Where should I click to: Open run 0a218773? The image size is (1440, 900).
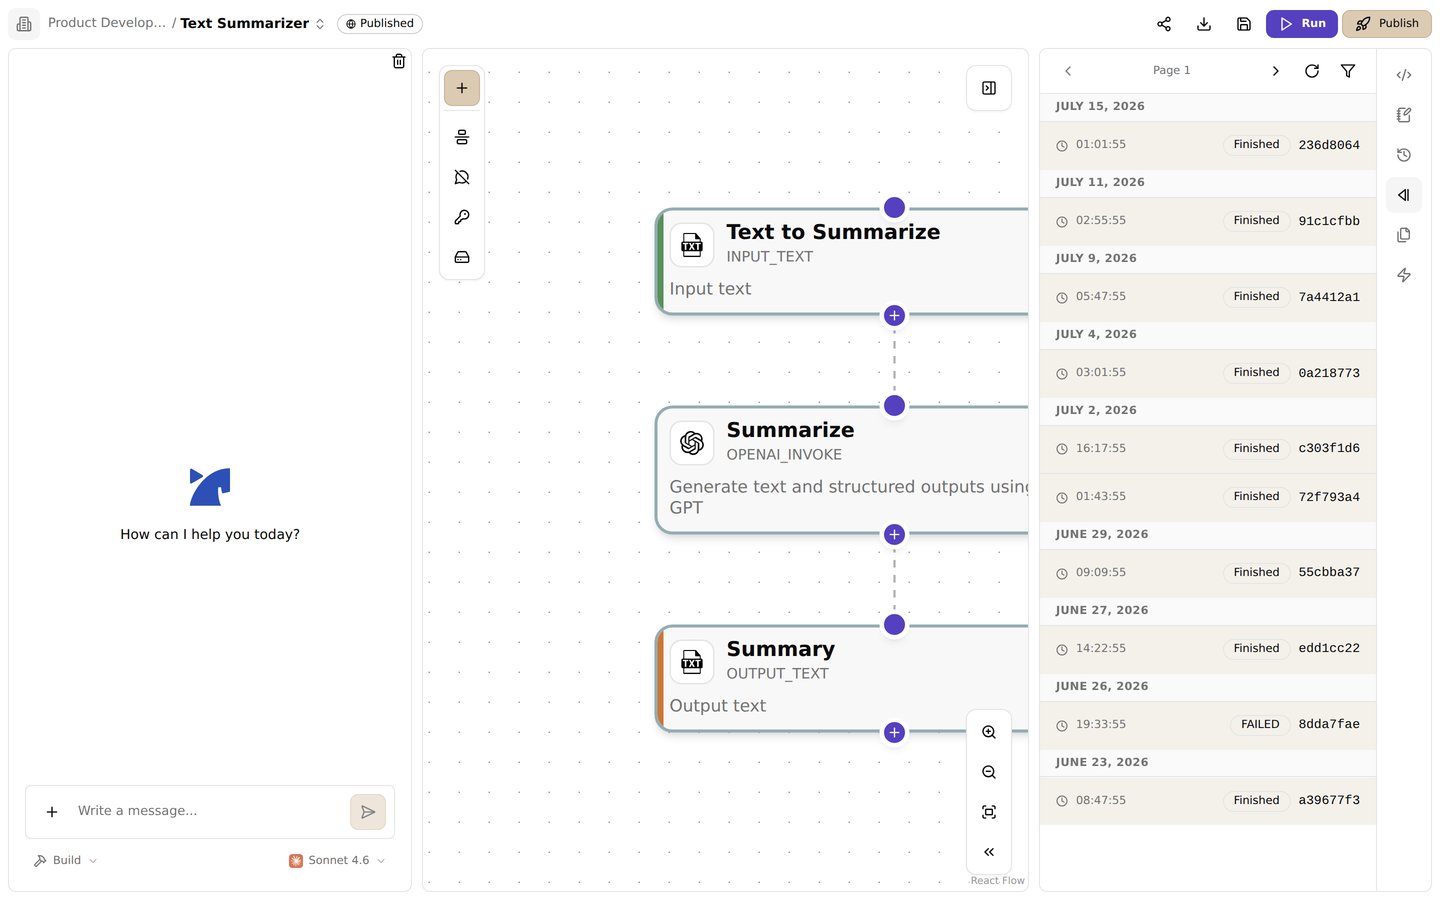click(x=1208, y=373)
